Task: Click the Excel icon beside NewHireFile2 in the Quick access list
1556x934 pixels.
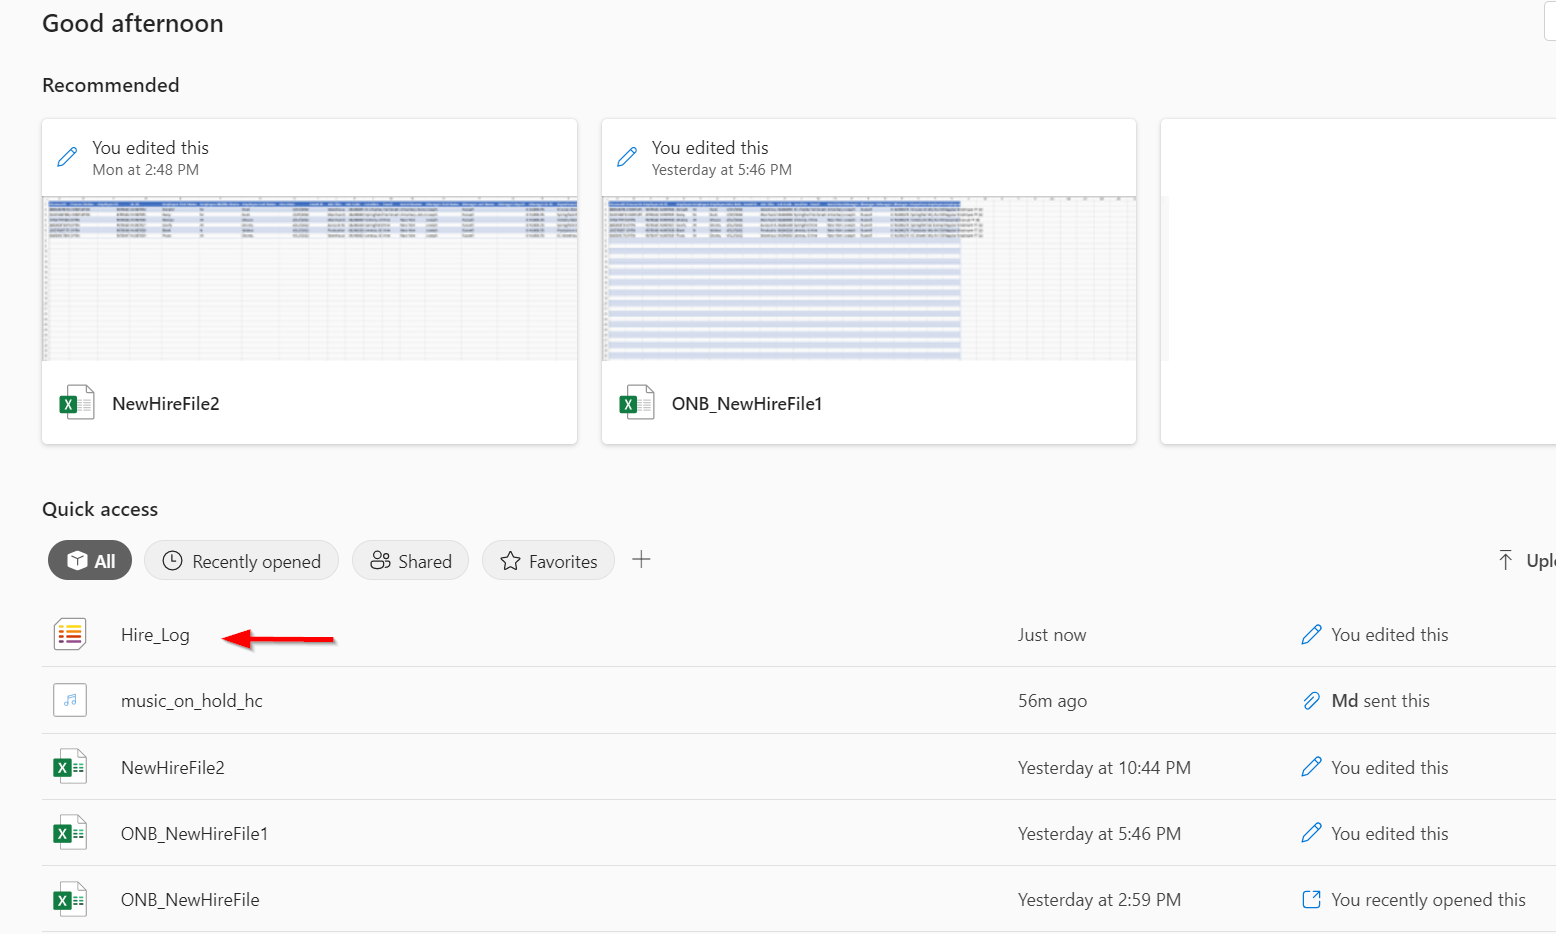Action: coord(70,767)
